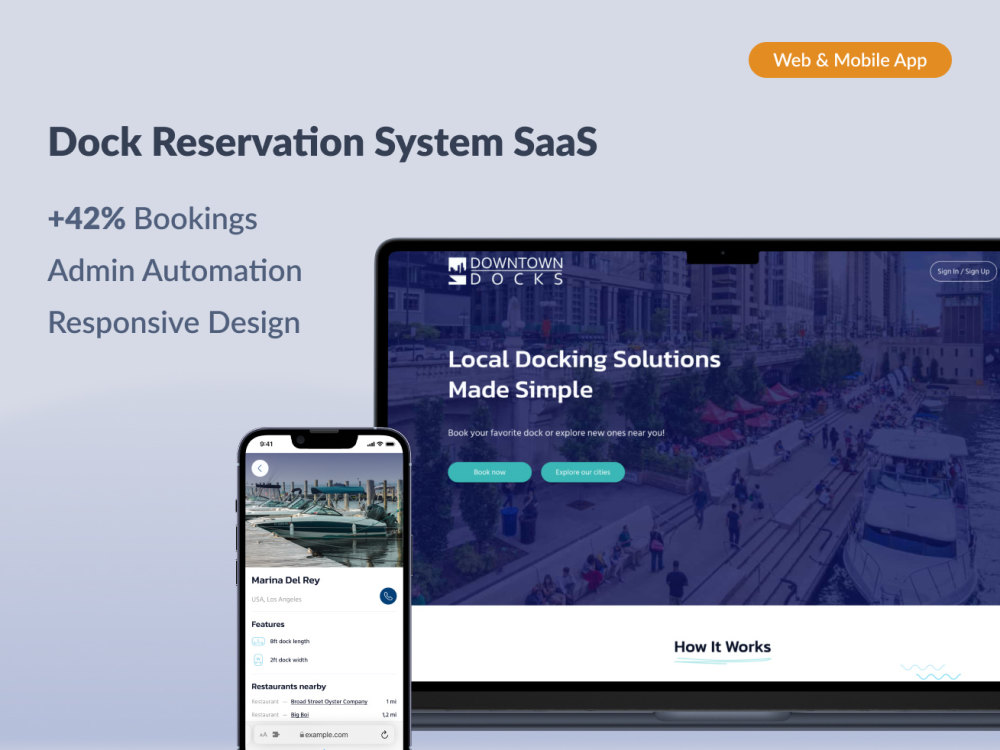Tap the aA text size icon

click(263, 735)
